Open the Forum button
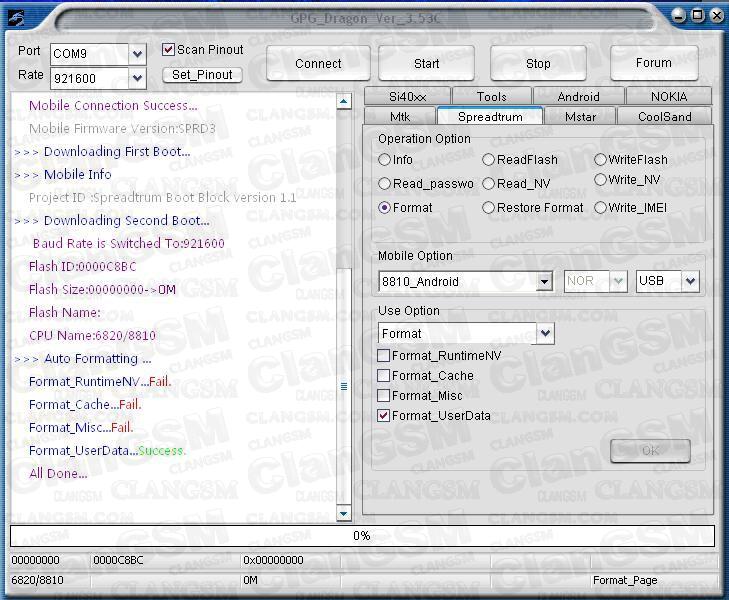This screenshot has height=600, width=729. (x=654, y=63)
